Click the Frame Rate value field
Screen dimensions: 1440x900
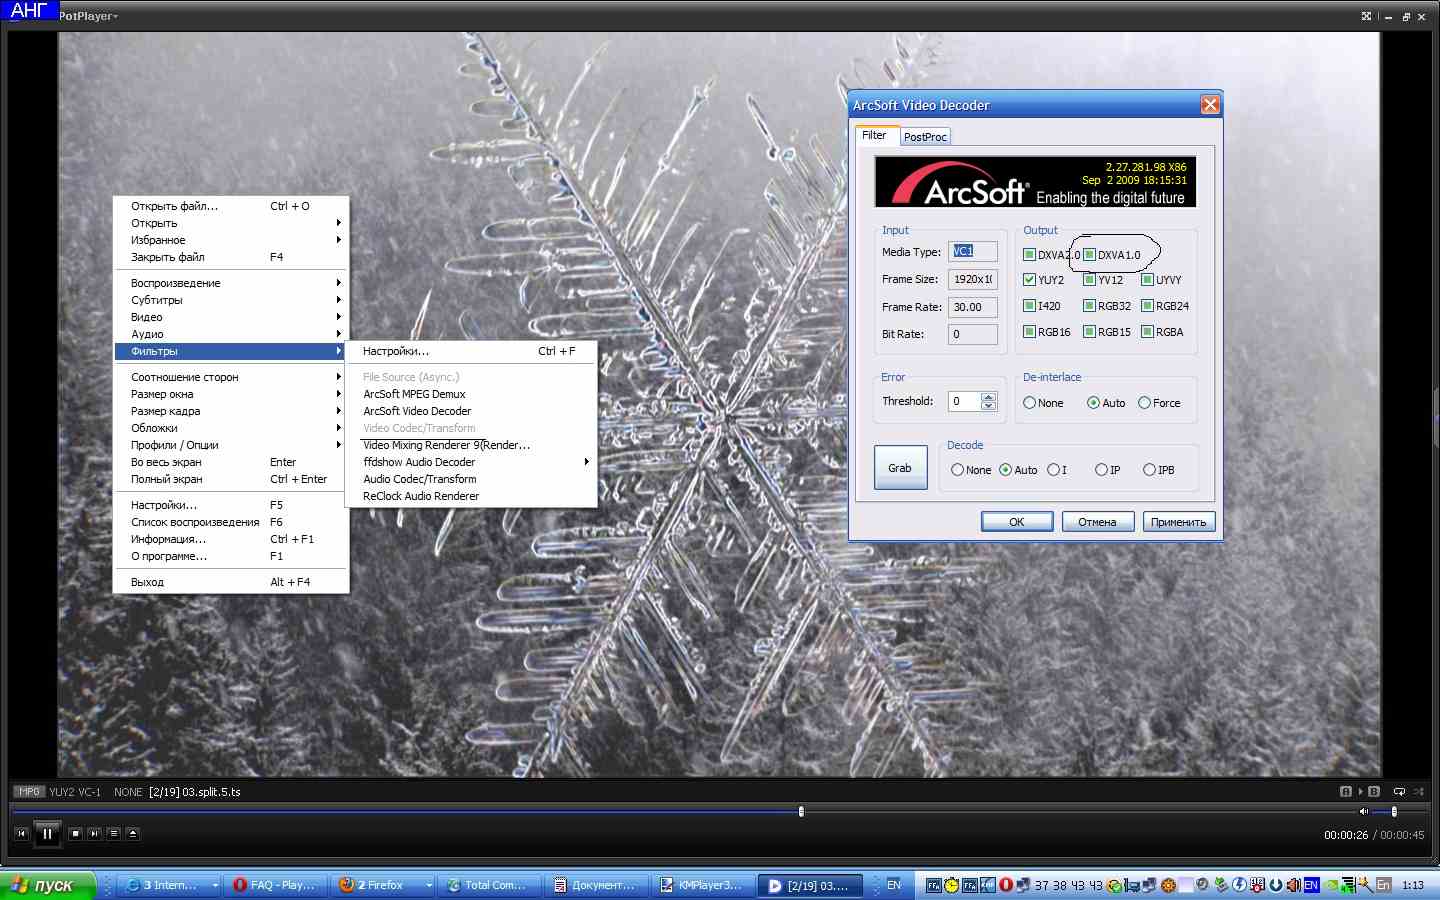973,307
